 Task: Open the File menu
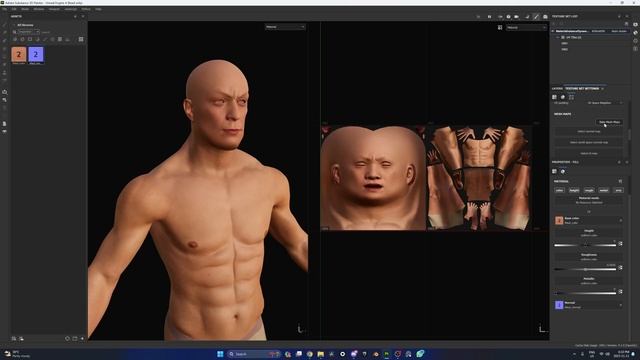4,9
